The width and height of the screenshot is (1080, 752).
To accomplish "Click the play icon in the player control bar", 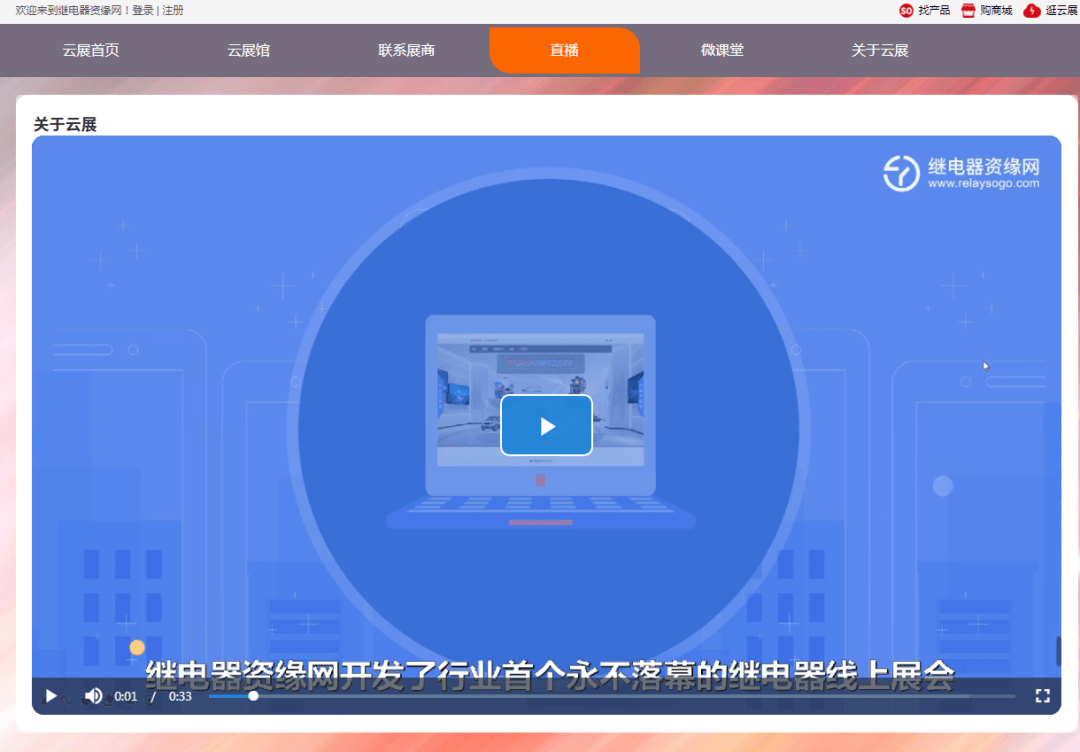I will point(50,696).
